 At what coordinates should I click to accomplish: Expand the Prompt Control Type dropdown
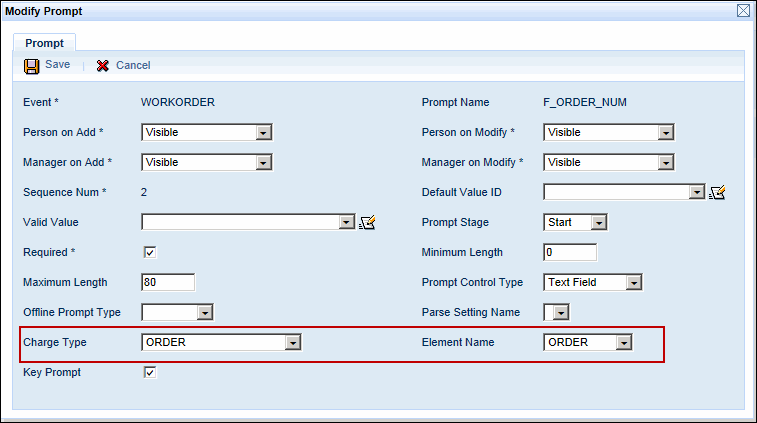click(633, 282)
